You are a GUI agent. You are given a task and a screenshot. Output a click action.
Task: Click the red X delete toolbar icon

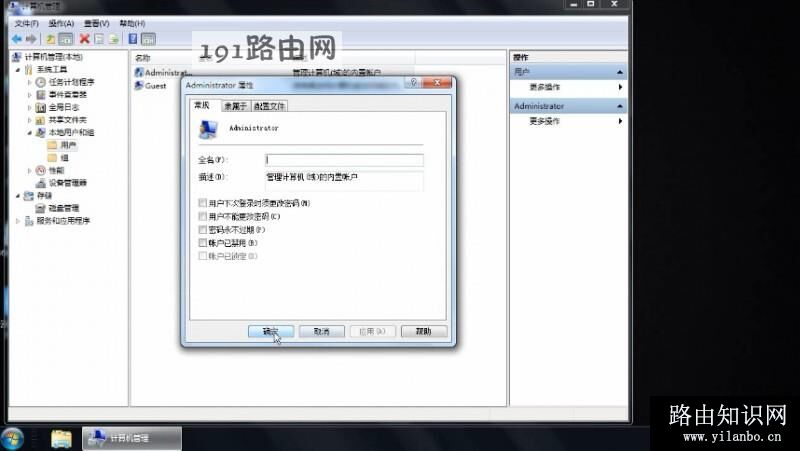coord(85,39)
